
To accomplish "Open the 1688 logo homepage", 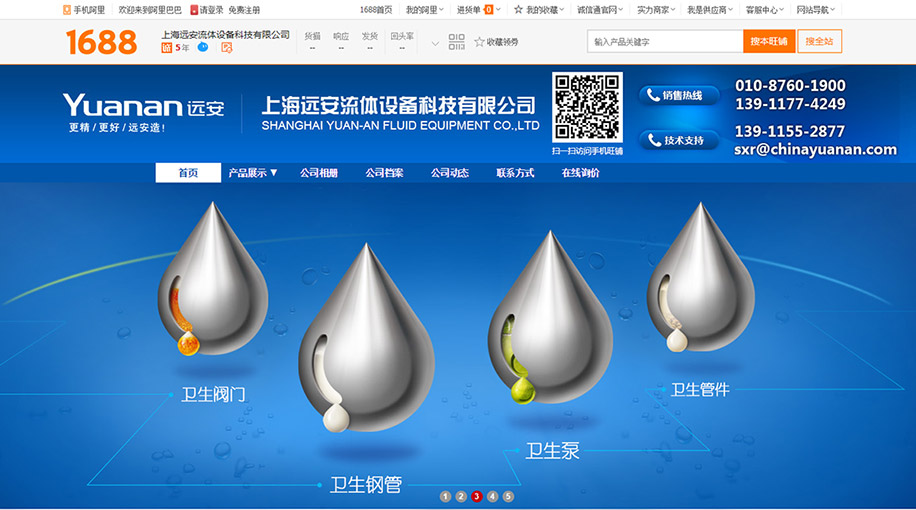I will click(102, 42).
